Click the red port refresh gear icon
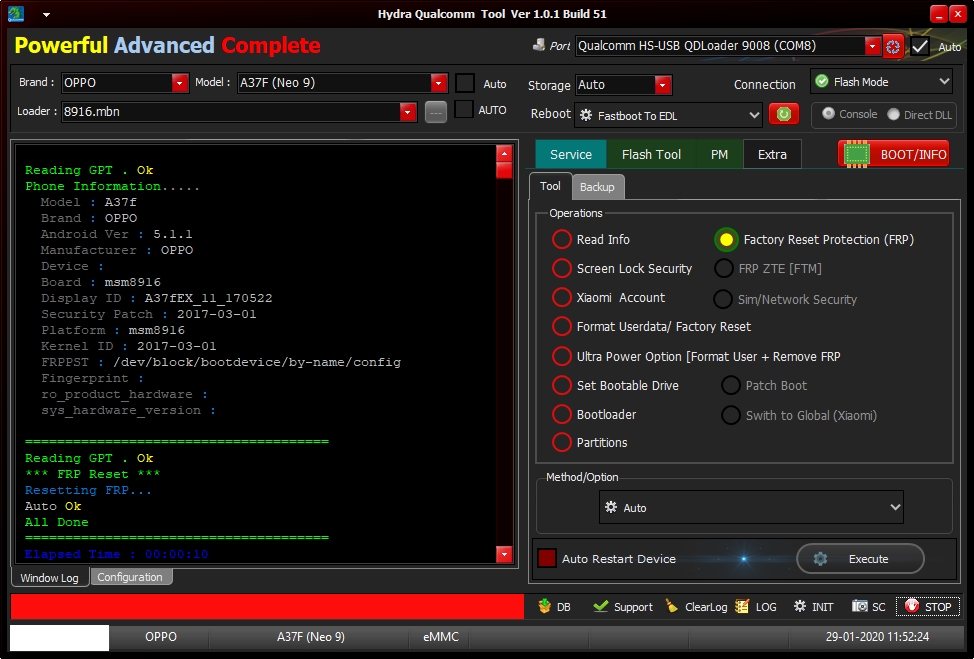The height and width of the screenshot is (659, 974). pos(893,46)
